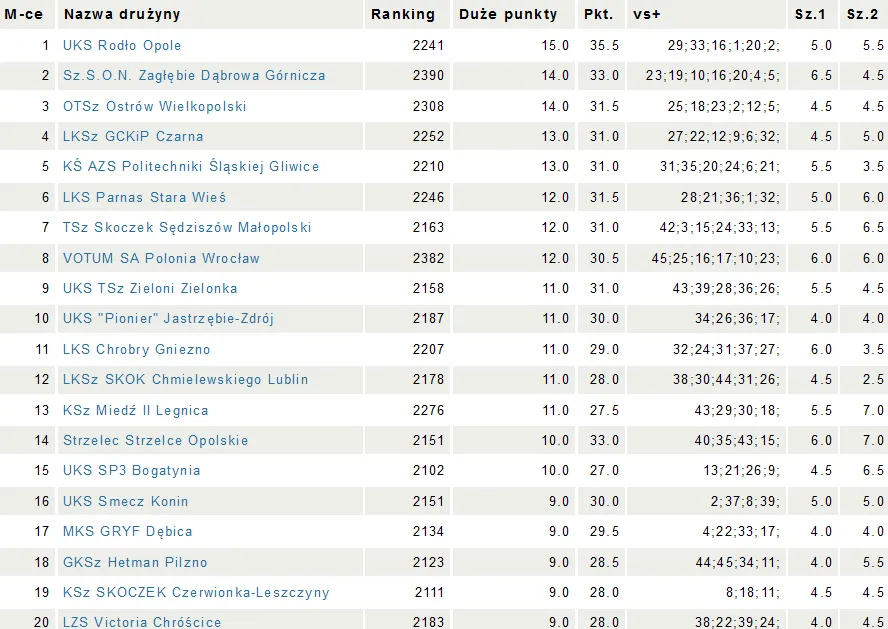Open TSz Skoczek Sędziszów Małopolski page

(187, 227)
